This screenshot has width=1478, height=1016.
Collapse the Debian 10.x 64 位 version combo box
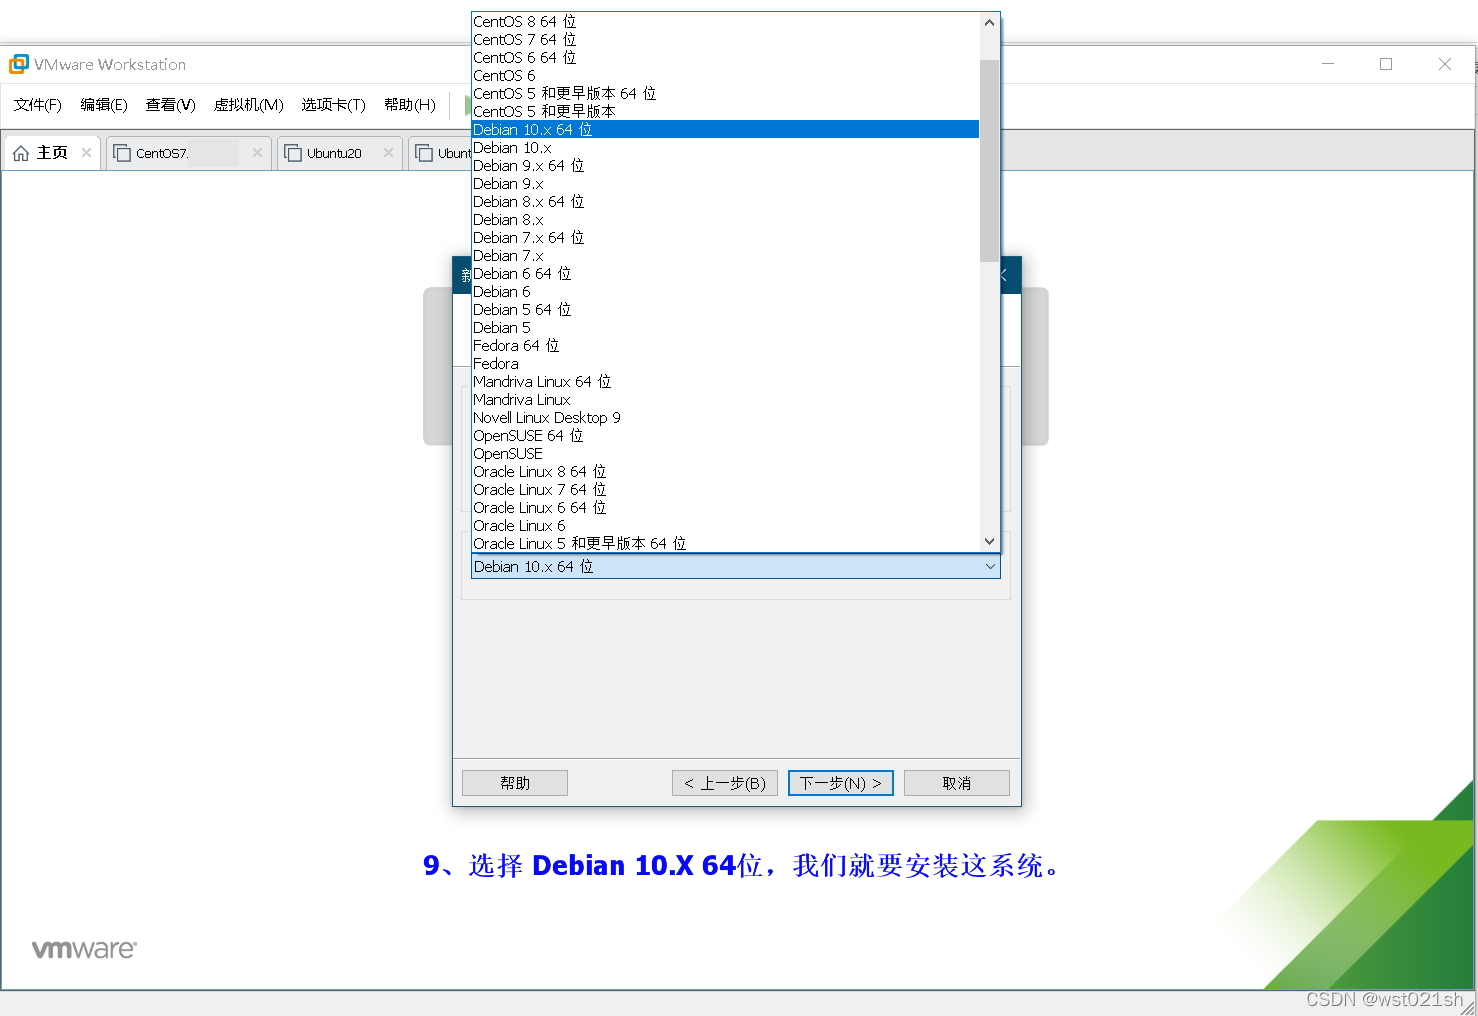735,566
